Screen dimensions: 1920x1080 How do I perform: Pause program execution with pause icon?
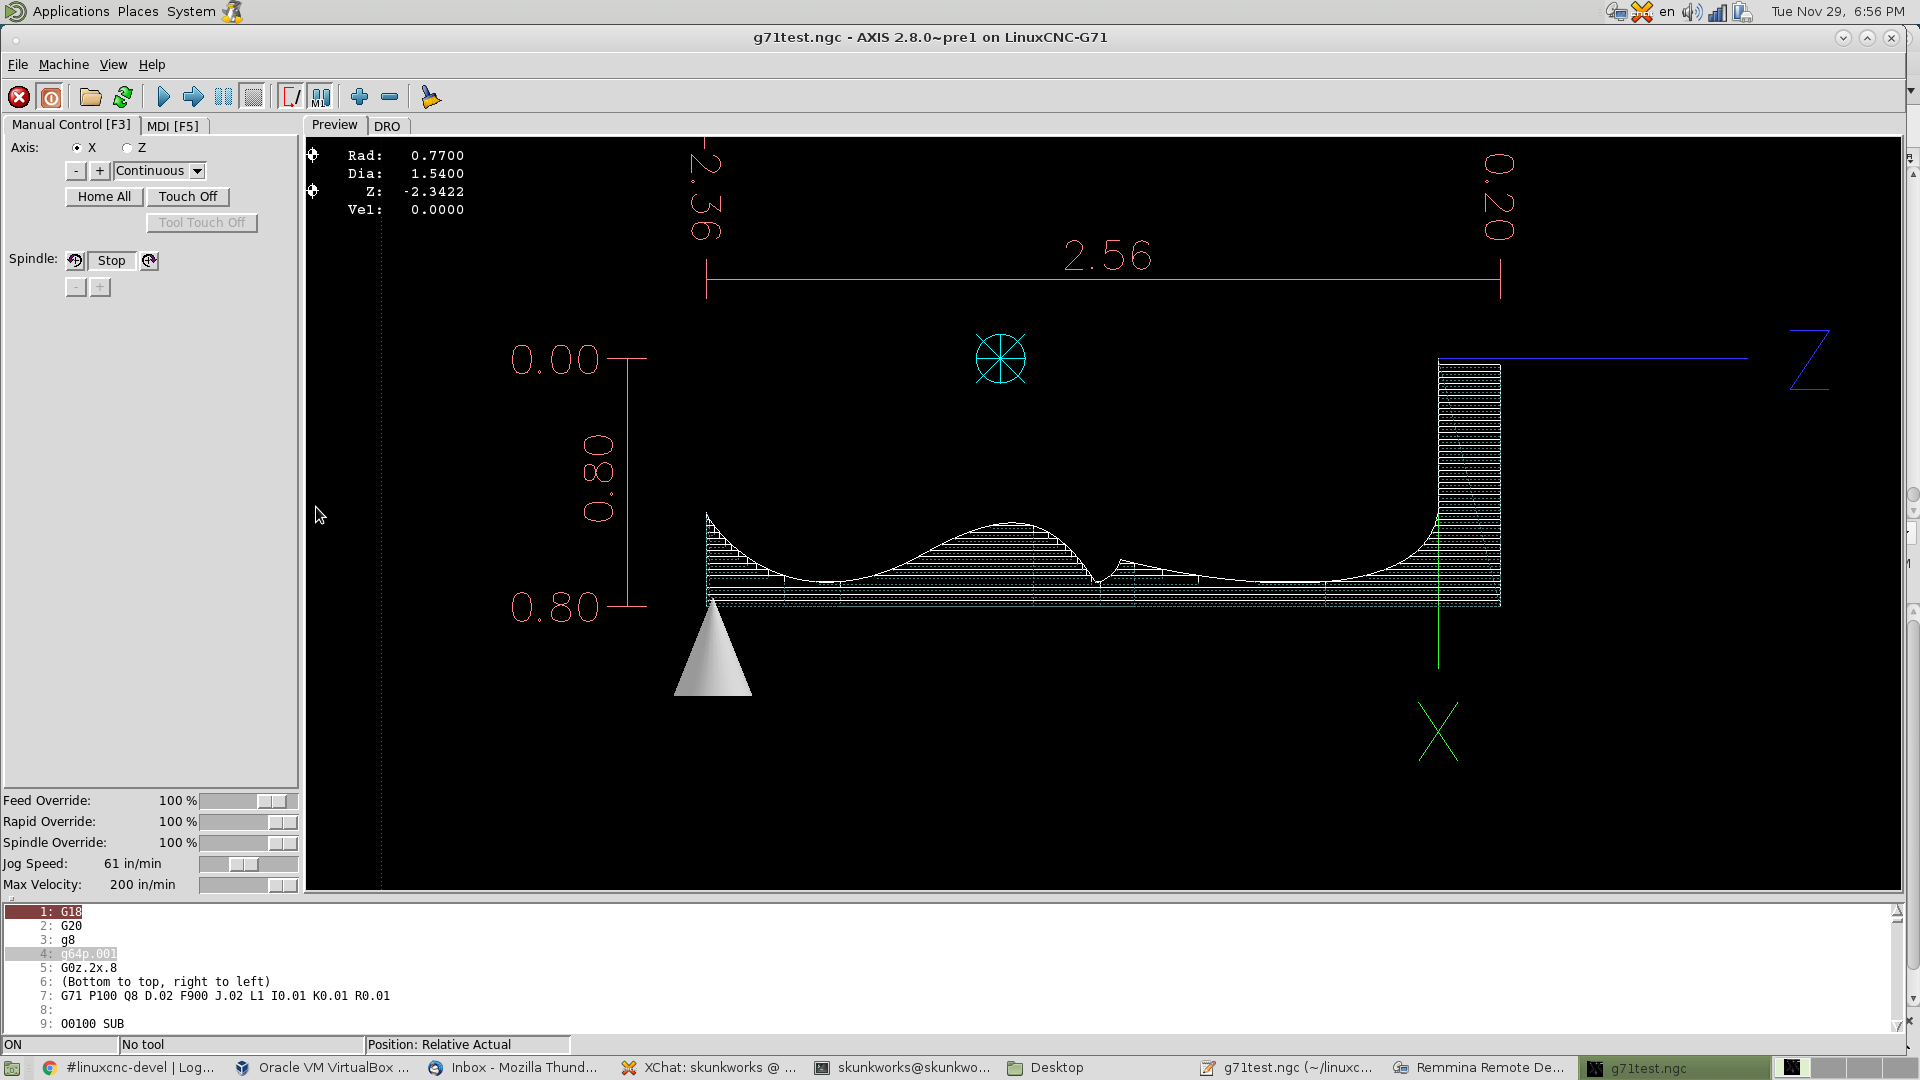[x=223, y=97]
